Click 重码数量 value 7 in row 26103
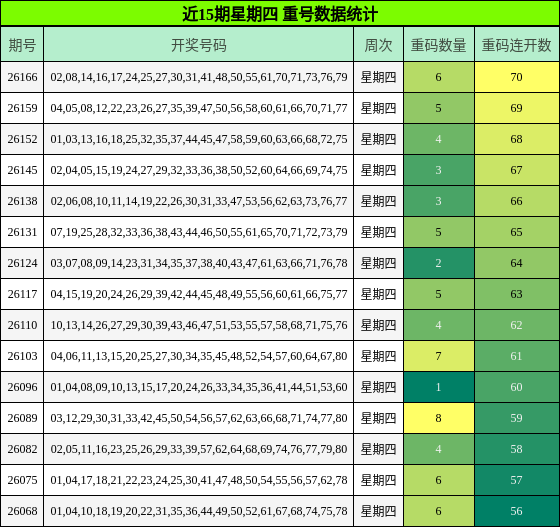The height and width of the screenshot is (527, 560). (439, 356)
